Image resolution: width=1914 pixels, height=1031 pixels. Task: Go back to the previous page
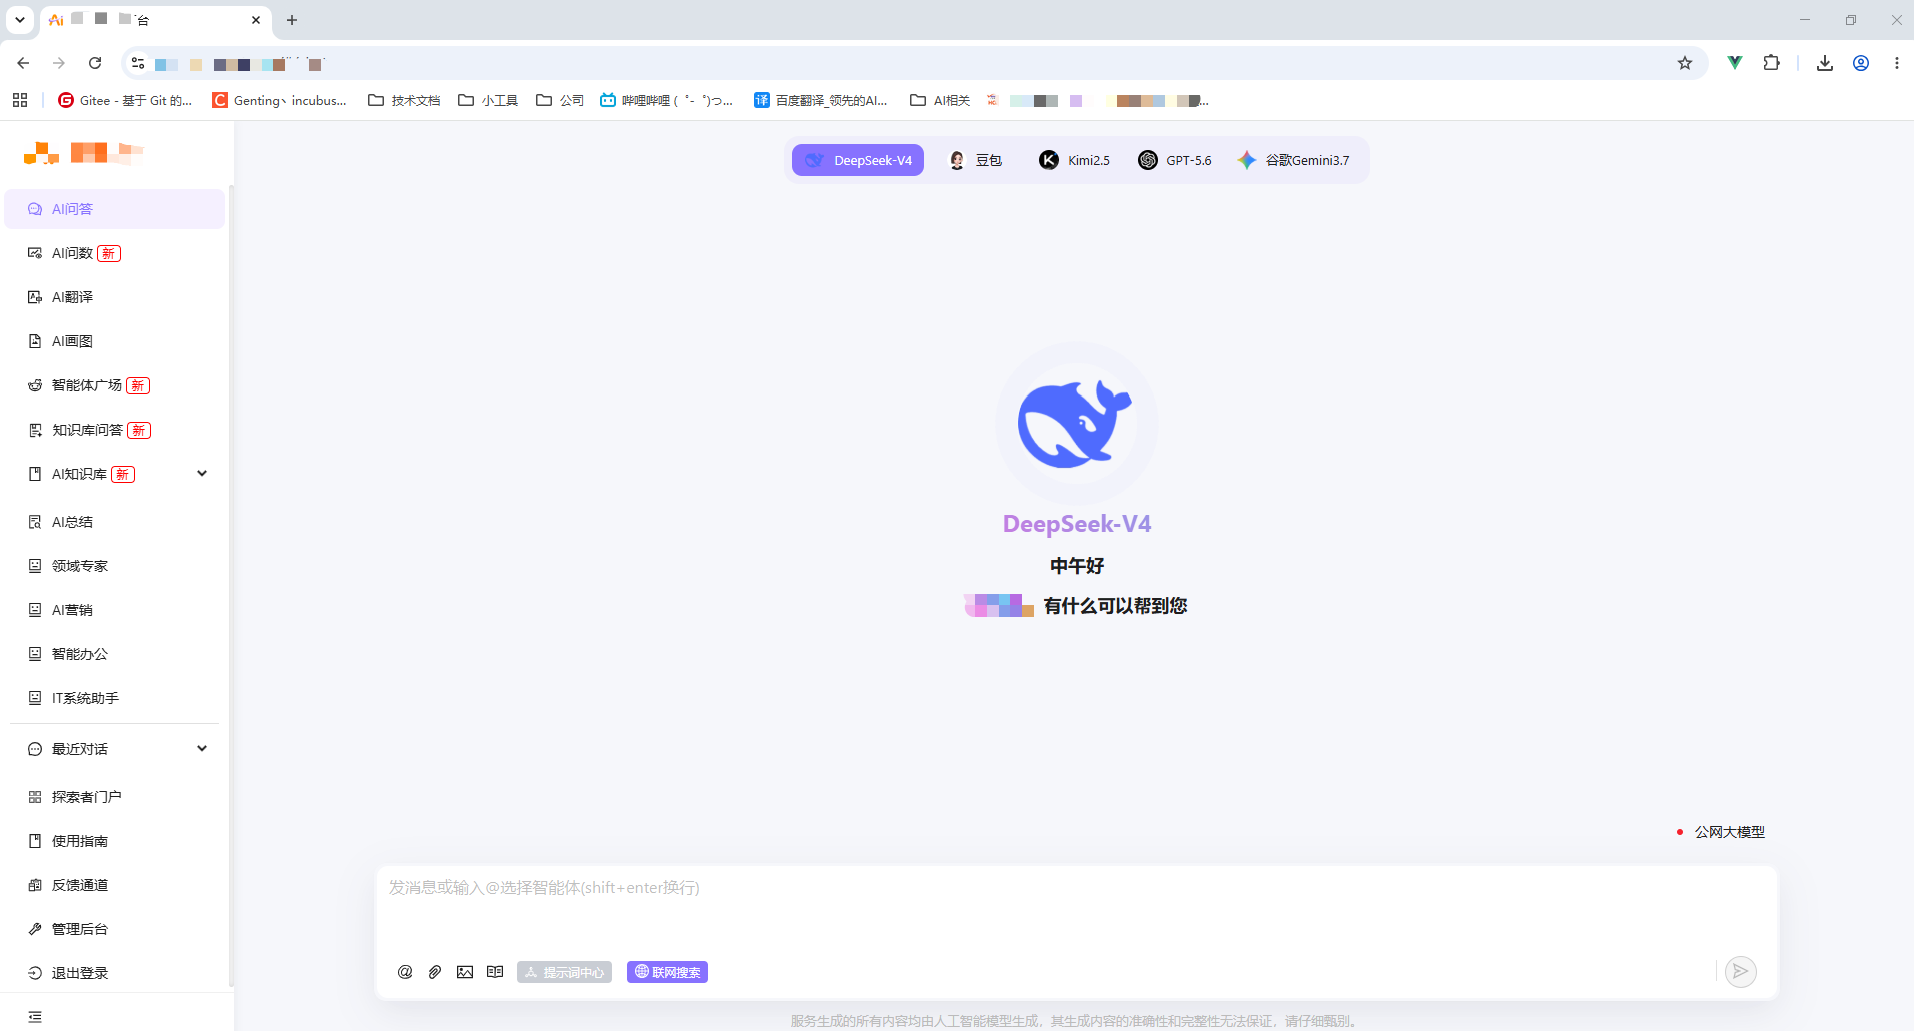tap(23, 63)
